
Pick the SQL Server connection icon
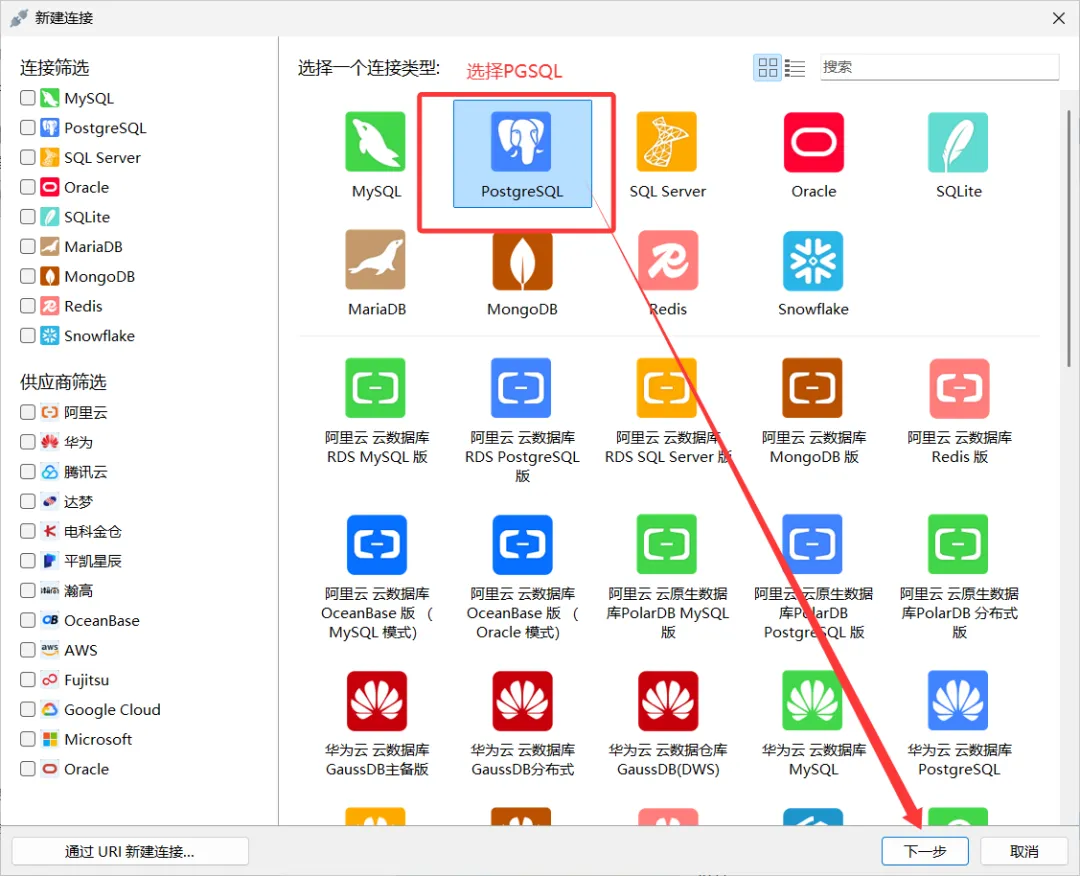click(x=667, y=141)
